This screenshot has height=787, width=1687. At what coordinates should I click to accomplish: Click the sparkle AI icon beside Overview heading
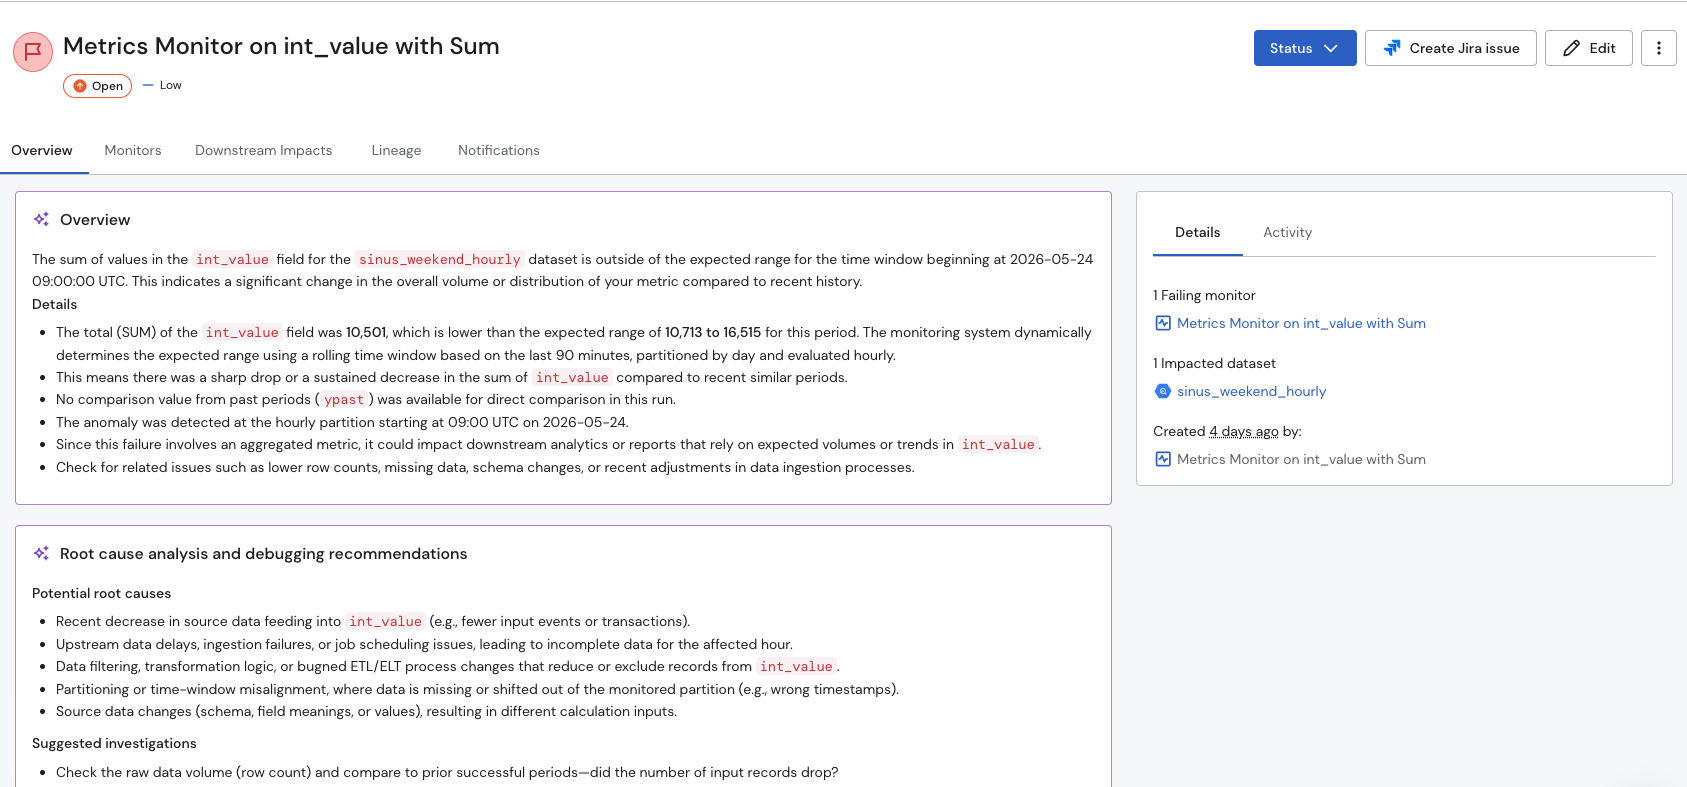41,219
